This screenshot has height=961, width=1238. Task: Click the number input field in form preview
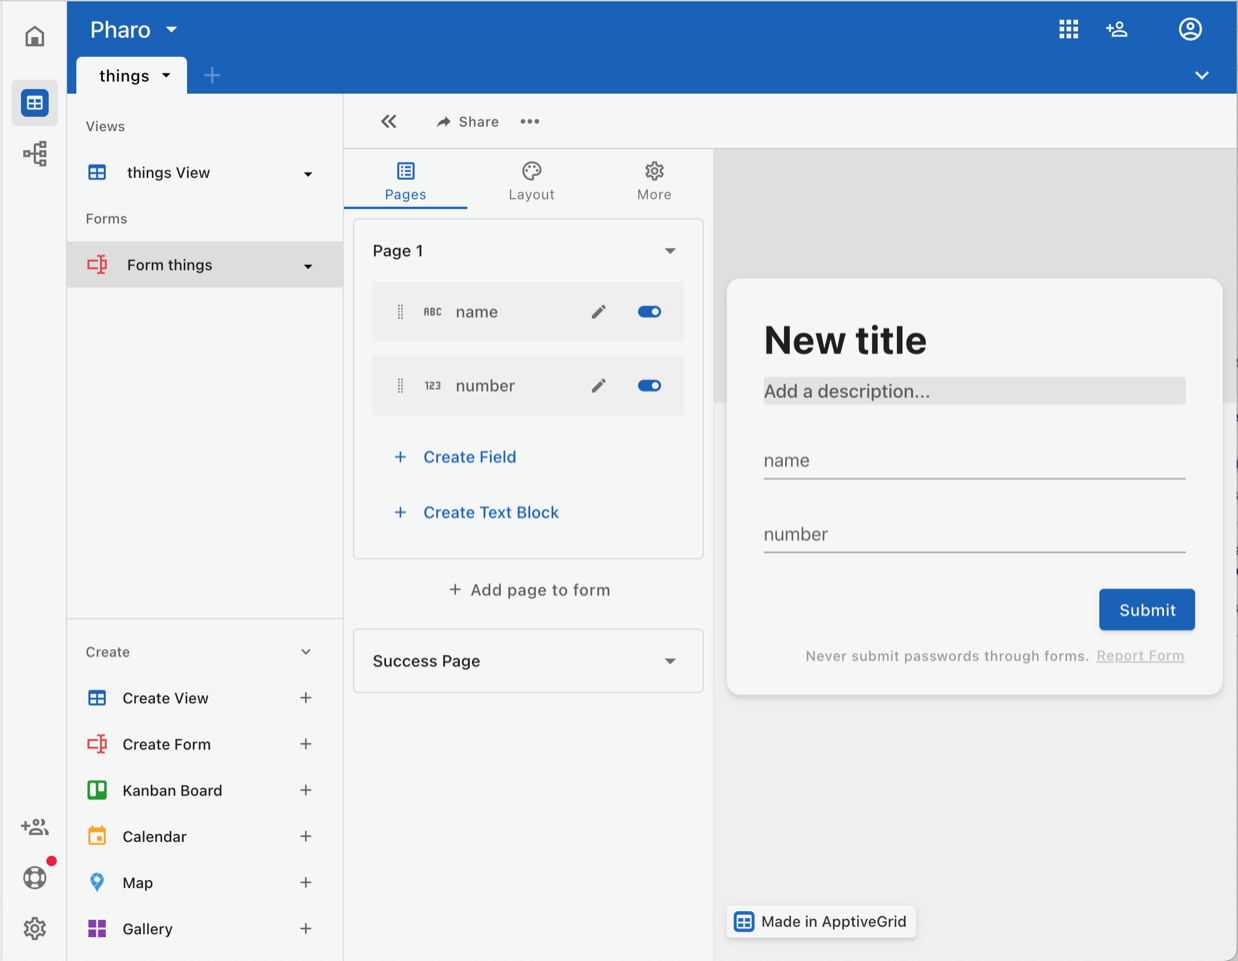(974, 535)
